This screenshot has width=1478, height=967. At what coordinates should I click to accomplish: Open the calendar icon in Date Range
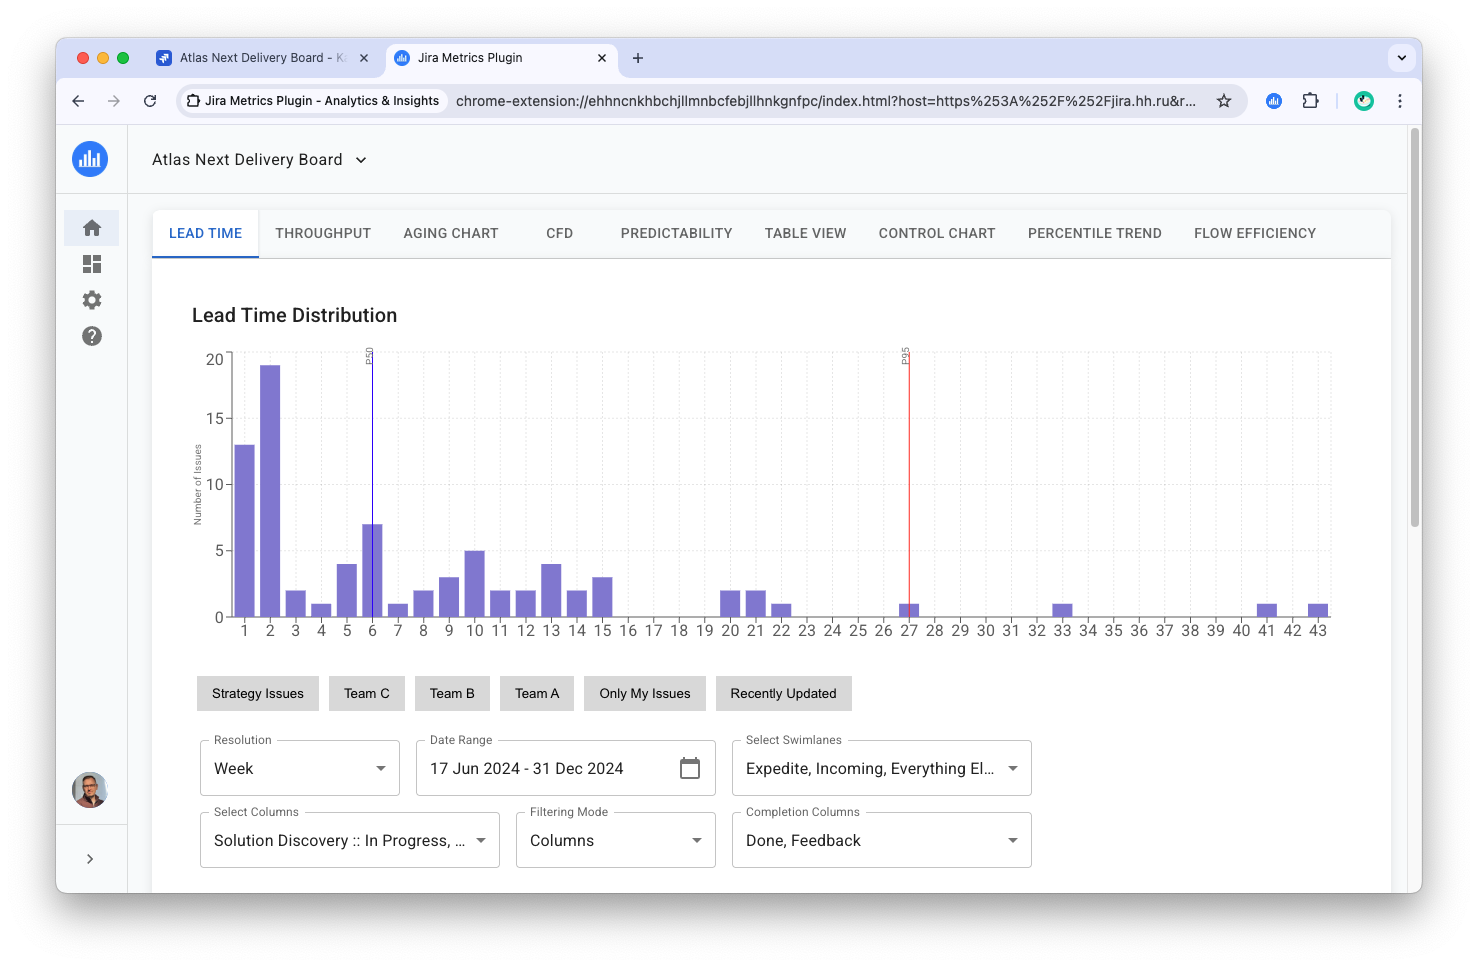click(x=690, y=768)
